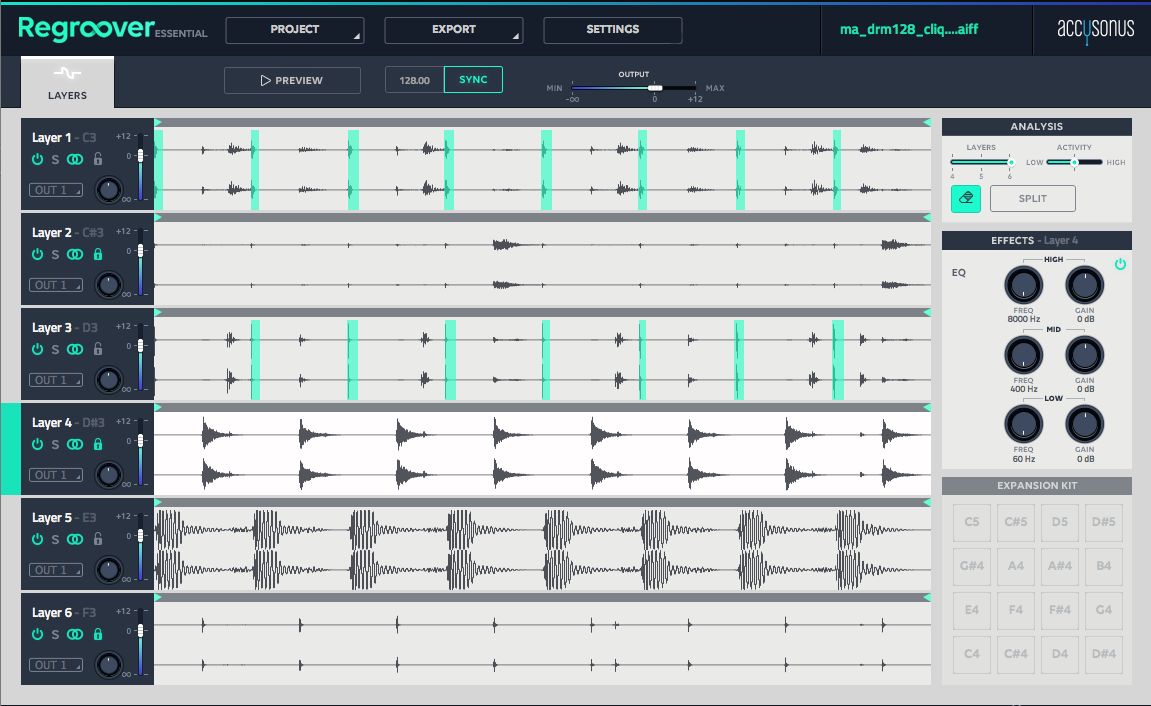Viewport: 1151px width, 706px height.
Task: Toggle power for Layer 1
Action: [x=37, y=159]
